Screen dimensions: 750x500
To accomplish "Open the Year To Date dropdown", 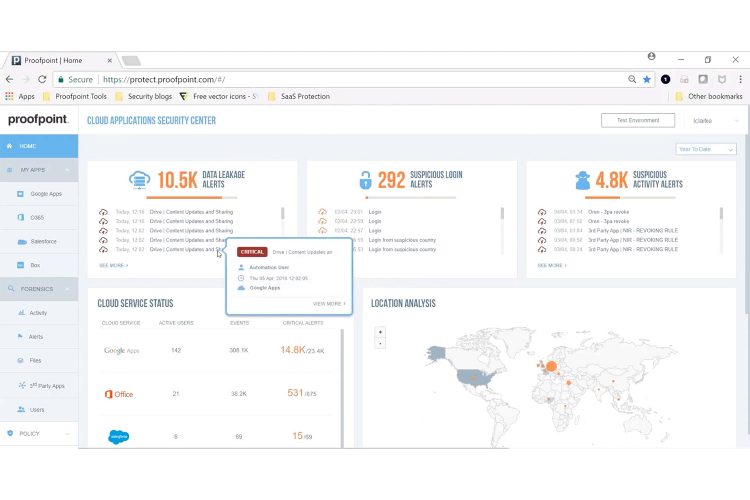I will point(706,149).
